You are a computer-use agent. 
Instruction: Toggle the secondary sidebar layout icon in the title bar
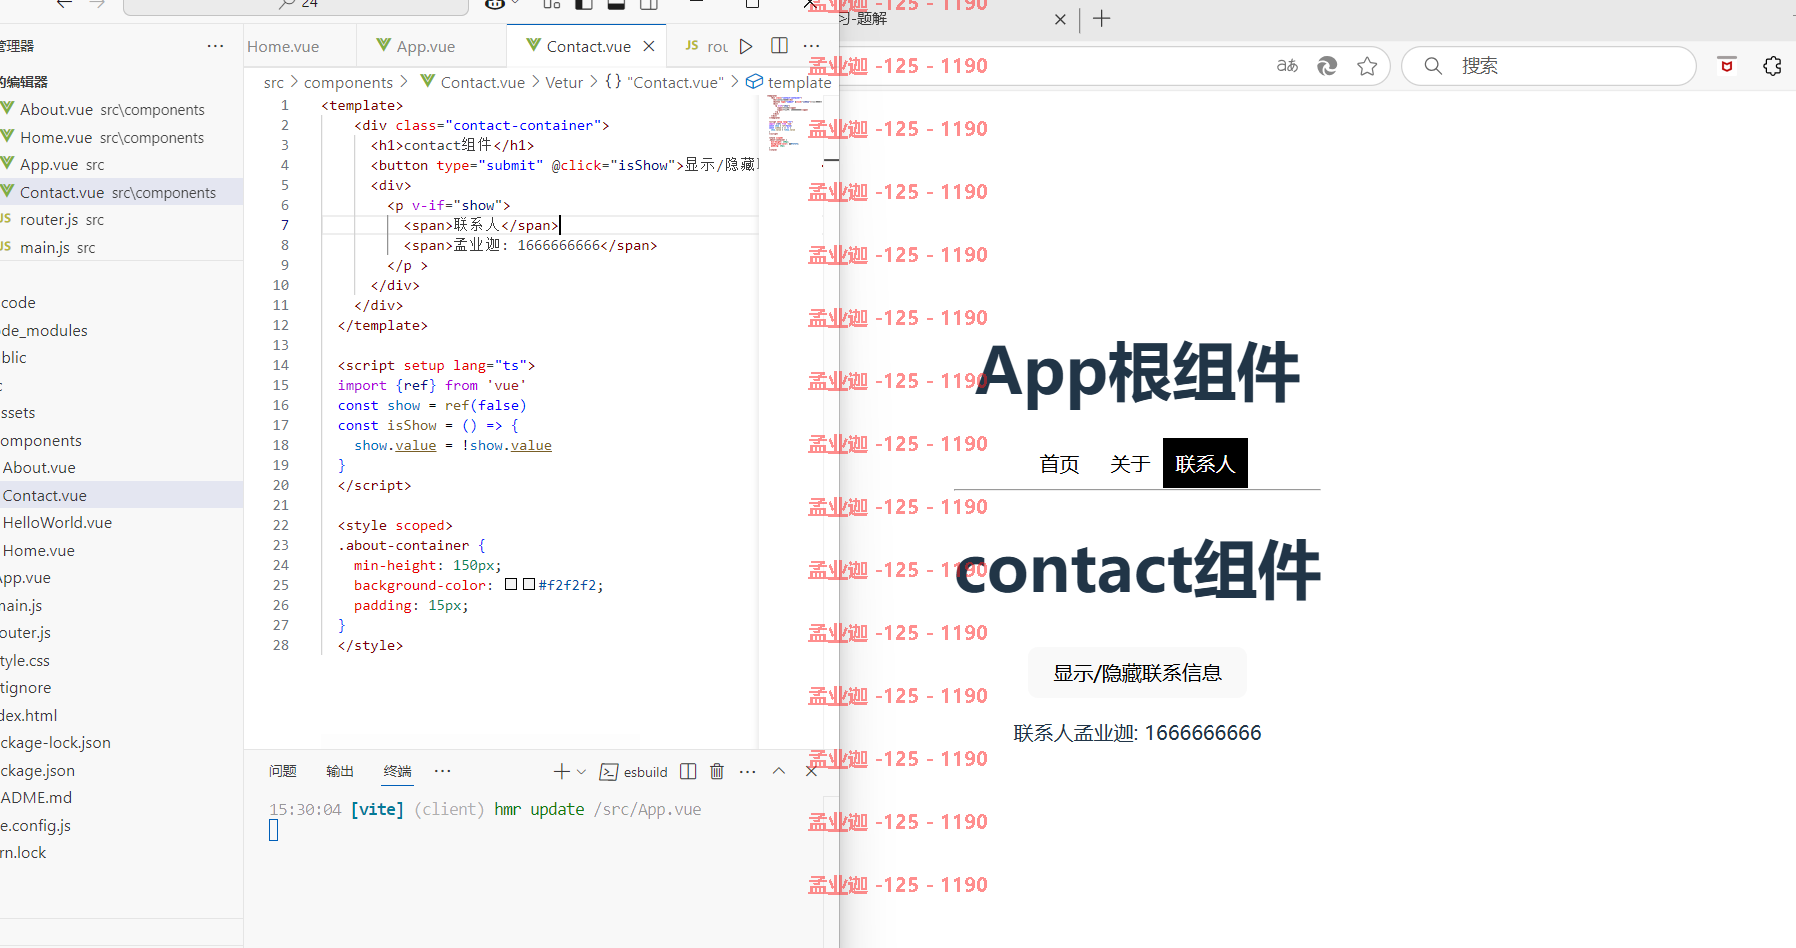[x=649, y=4]
